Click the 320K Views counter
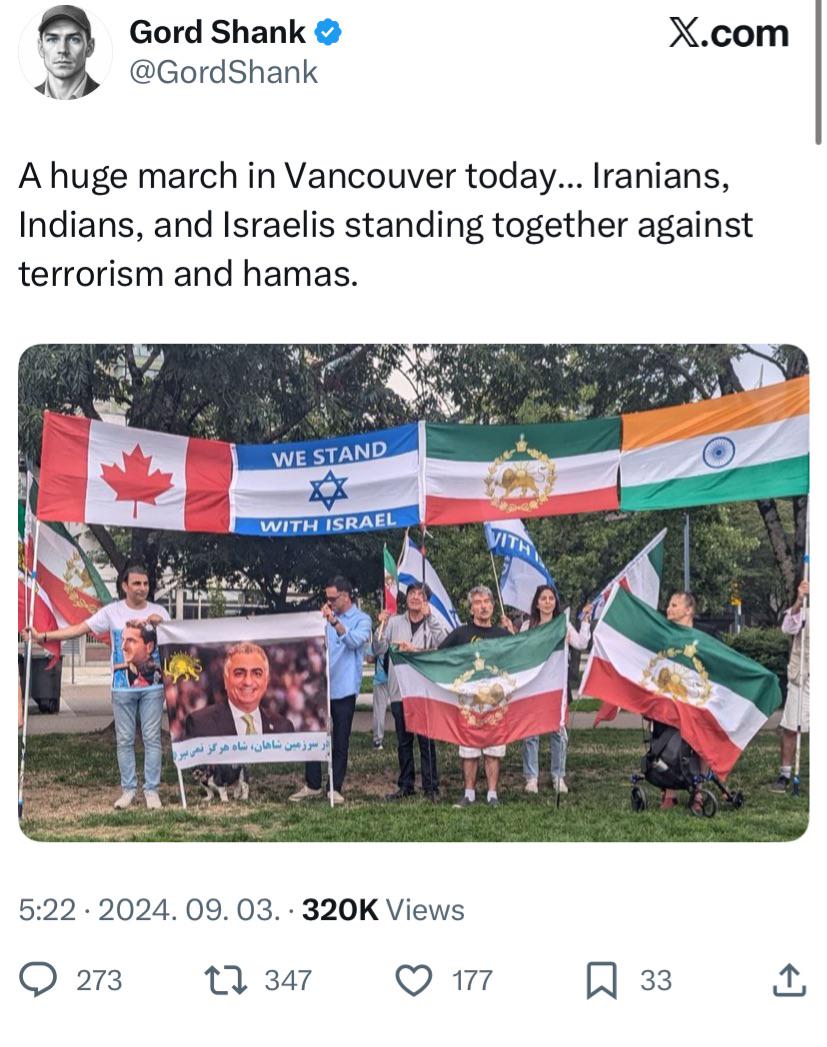This screenshot has height=1047, width=827. (x=383, y=910)
